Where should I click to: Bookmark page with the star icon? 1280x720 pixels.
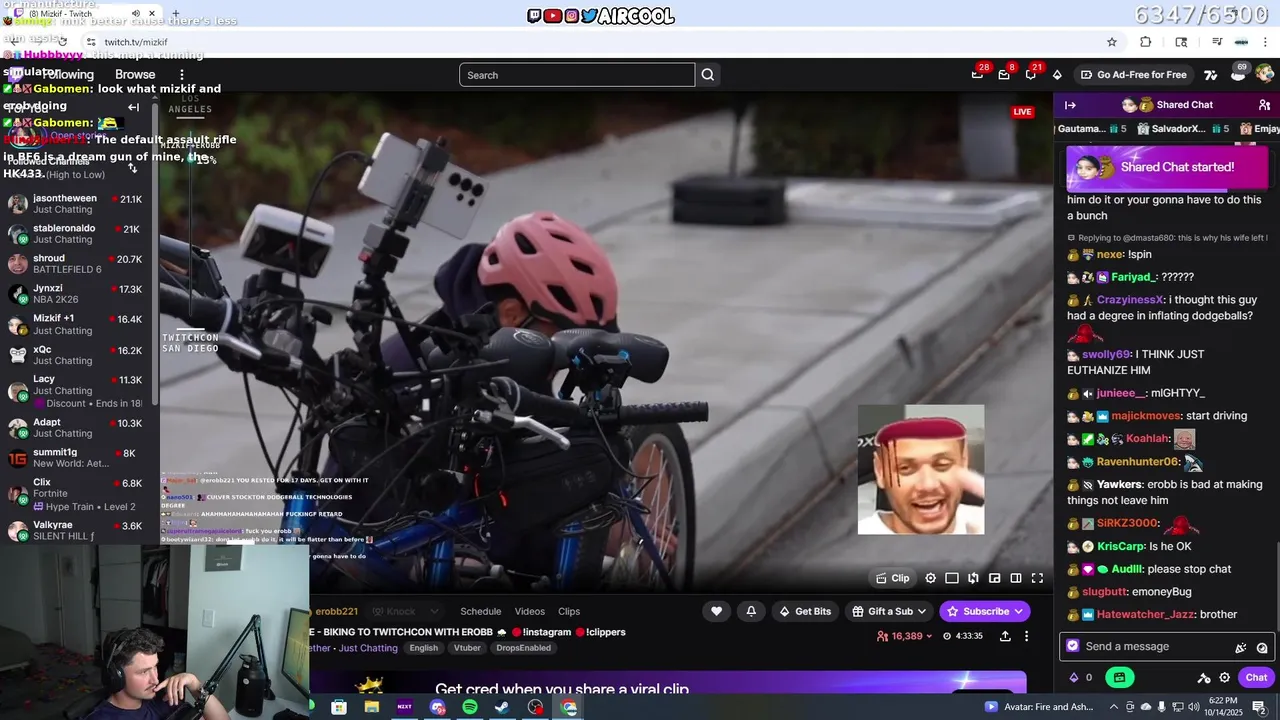point(1111,42)
